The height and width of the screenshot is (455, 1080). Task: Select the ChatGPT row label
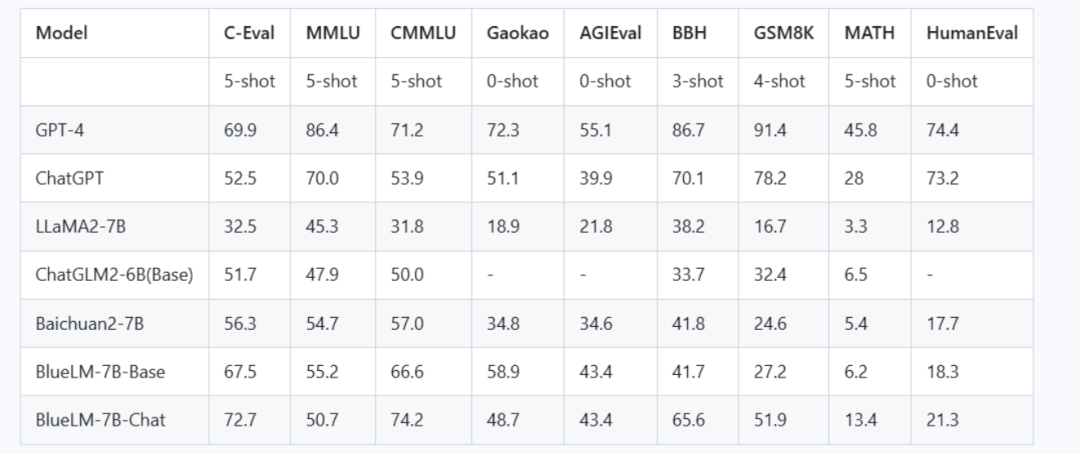click(x=69, y=178)
